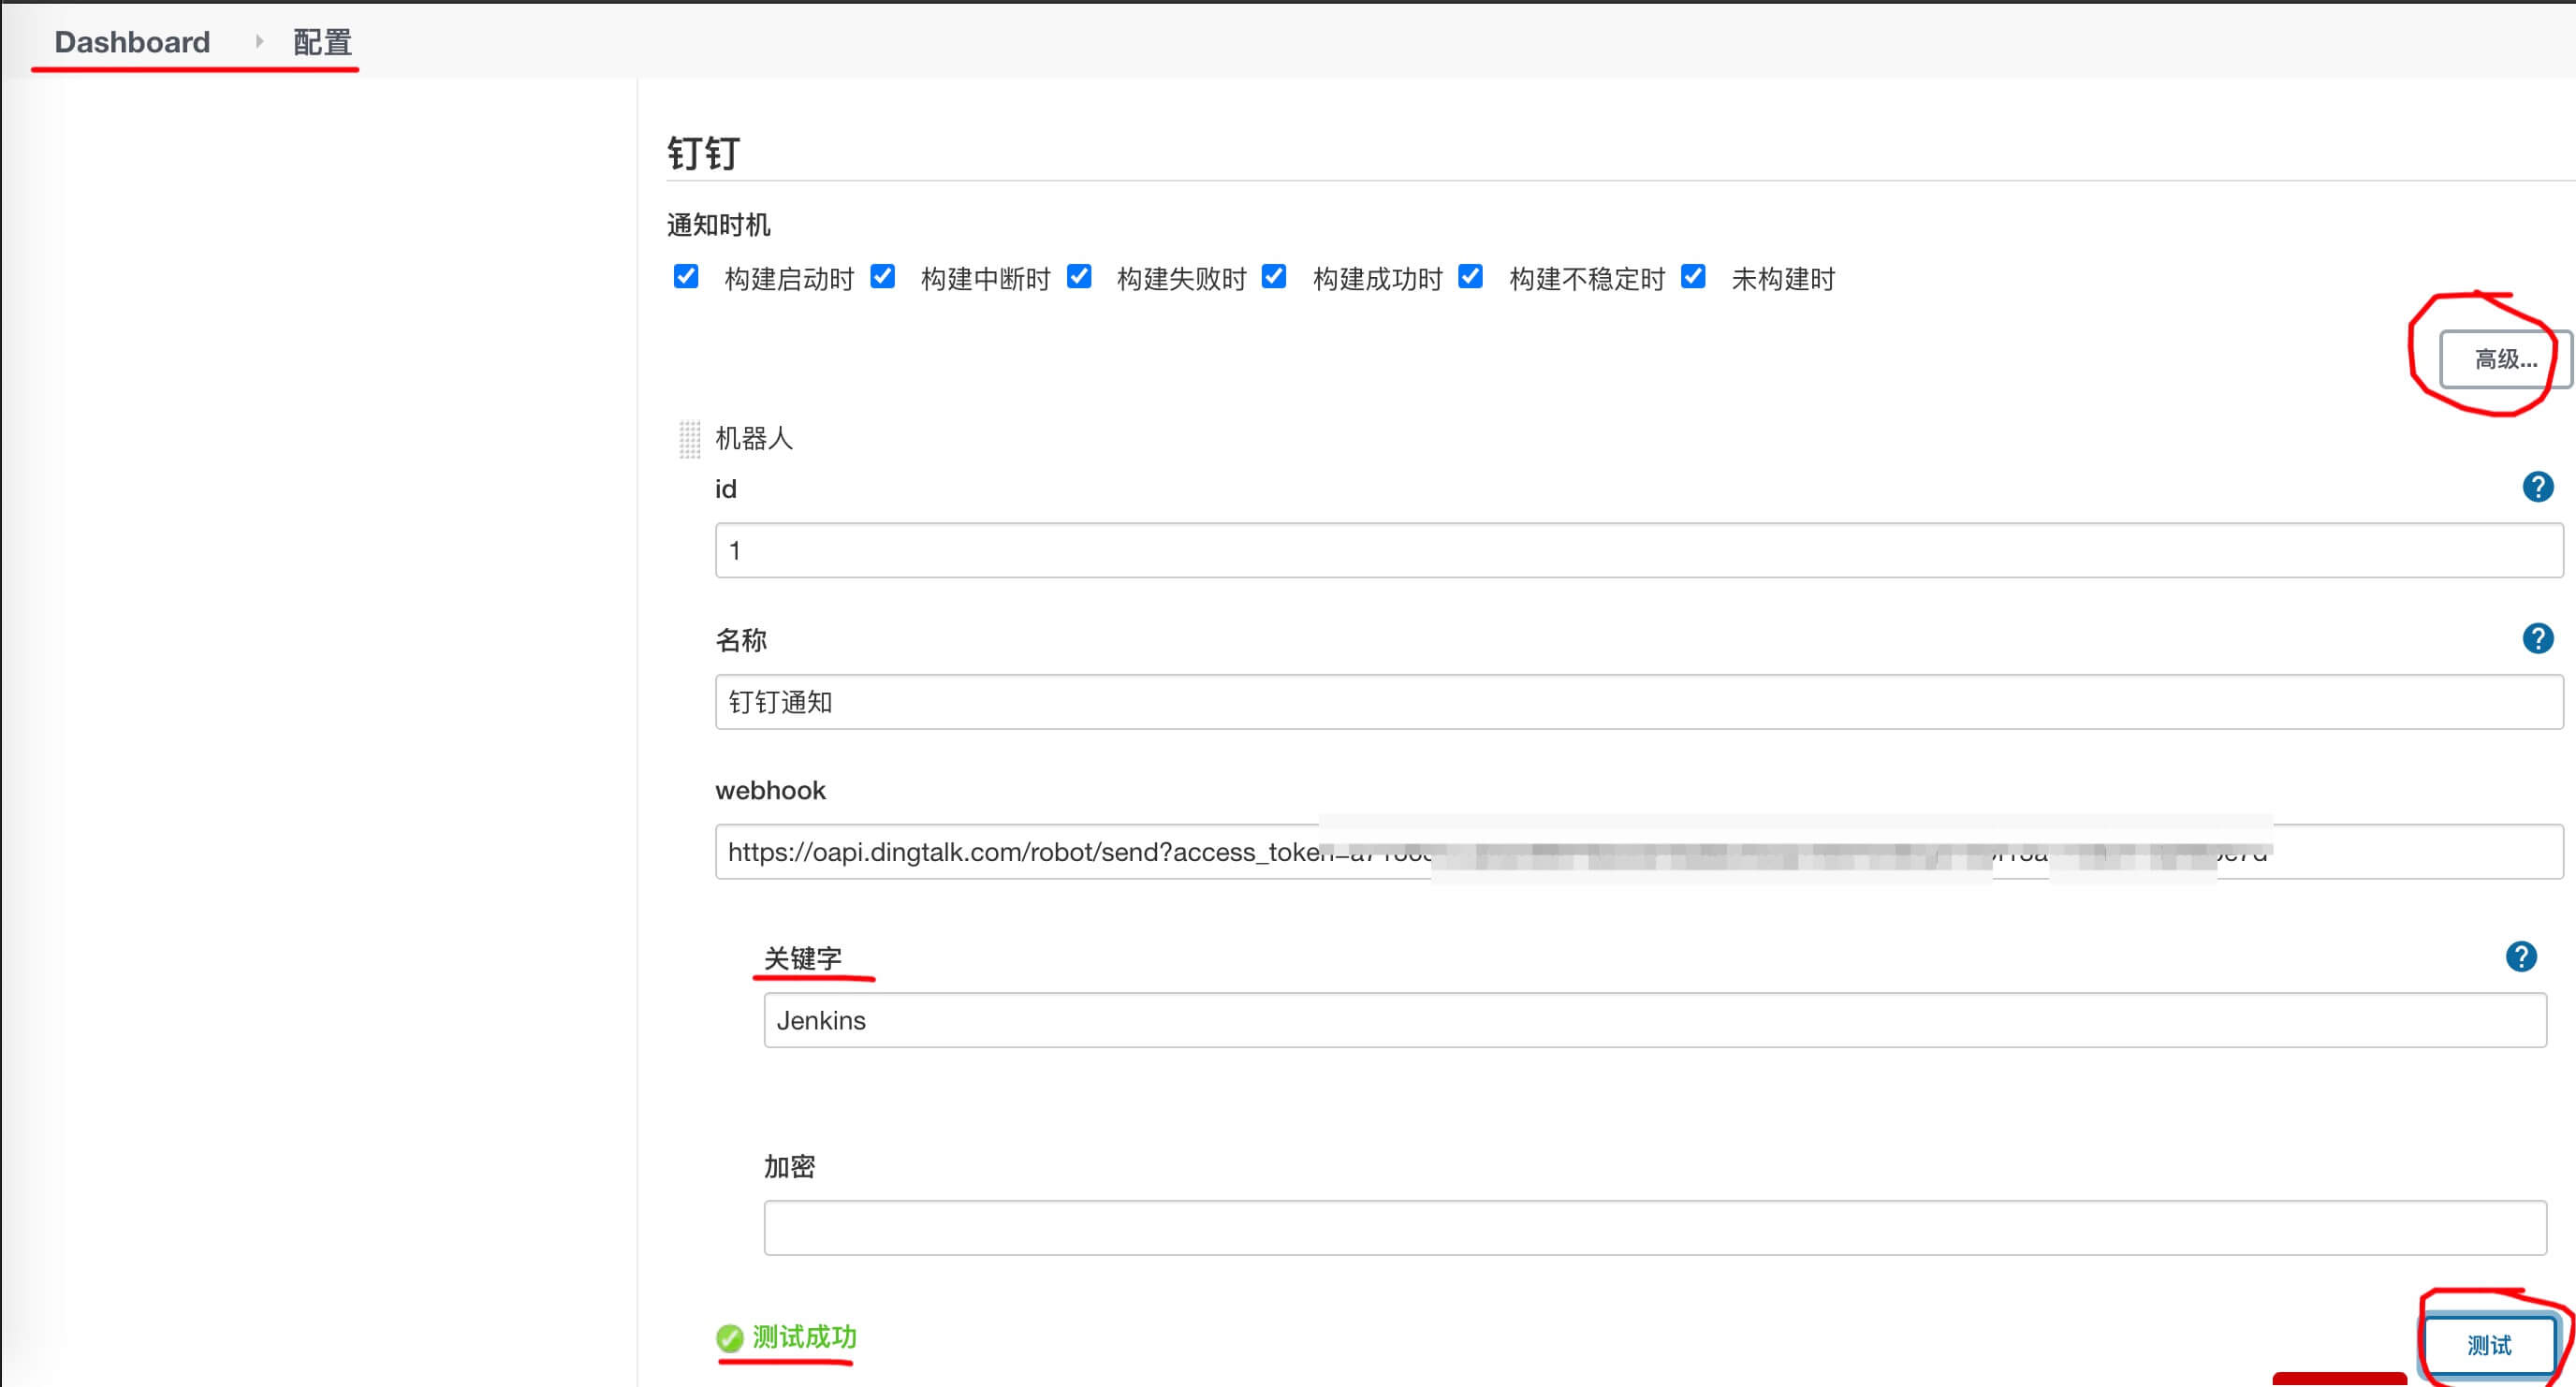Click the 构建不稳定时 label text
Screen dimensions: 2576x1387
click(x=1587, y=279)
